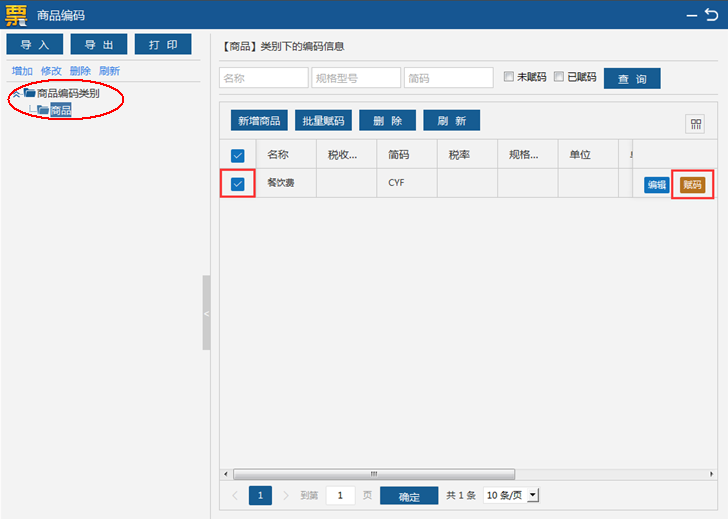Uncheck the select-all header checkbox

(238, 155)
